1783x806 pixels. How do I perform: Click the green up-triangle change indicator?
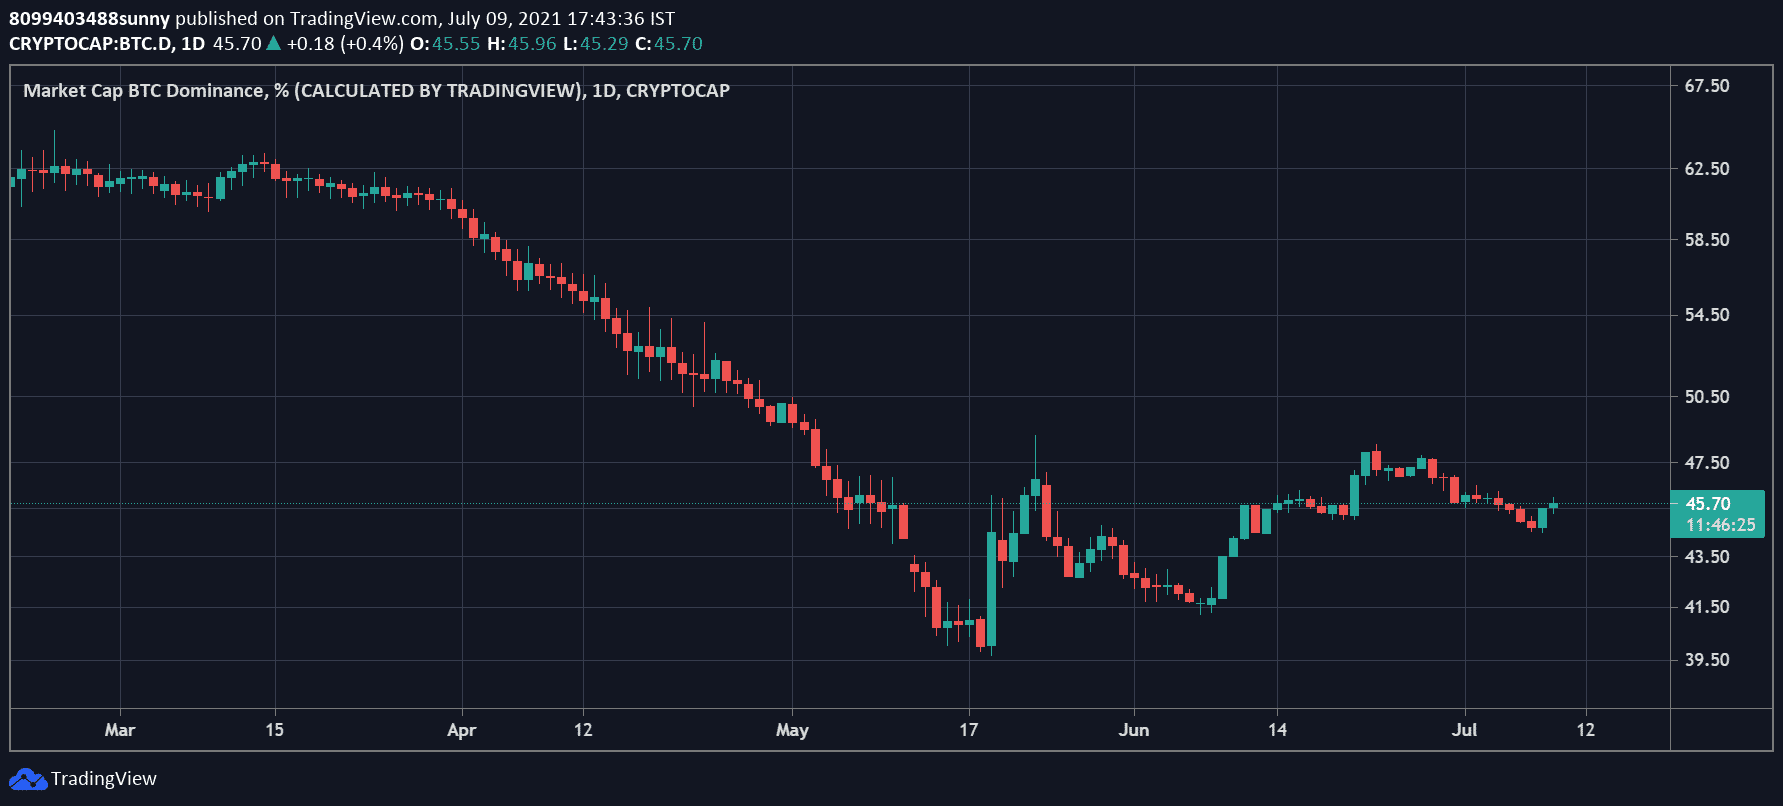pos(273,44)
